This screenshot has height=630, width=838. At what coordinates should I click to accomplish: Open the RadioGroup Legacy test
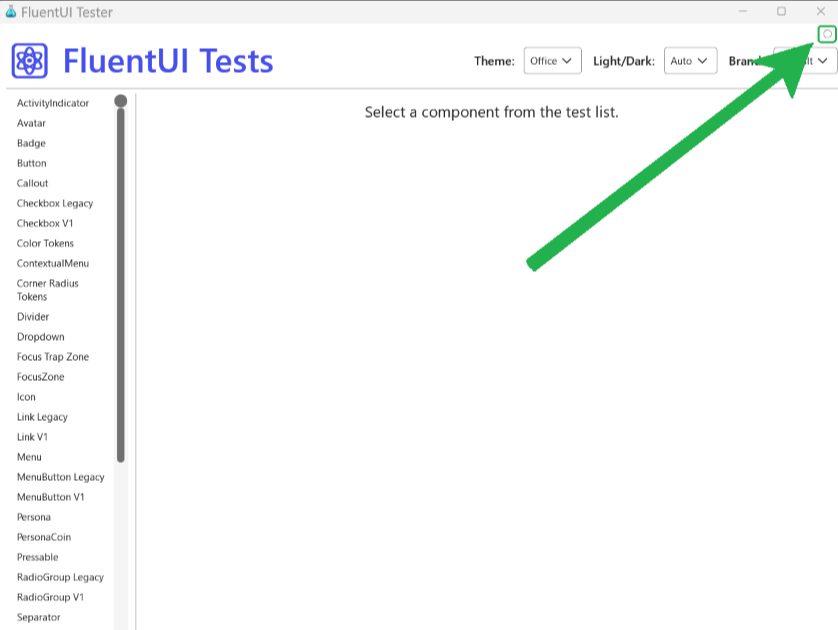[60, 577]
